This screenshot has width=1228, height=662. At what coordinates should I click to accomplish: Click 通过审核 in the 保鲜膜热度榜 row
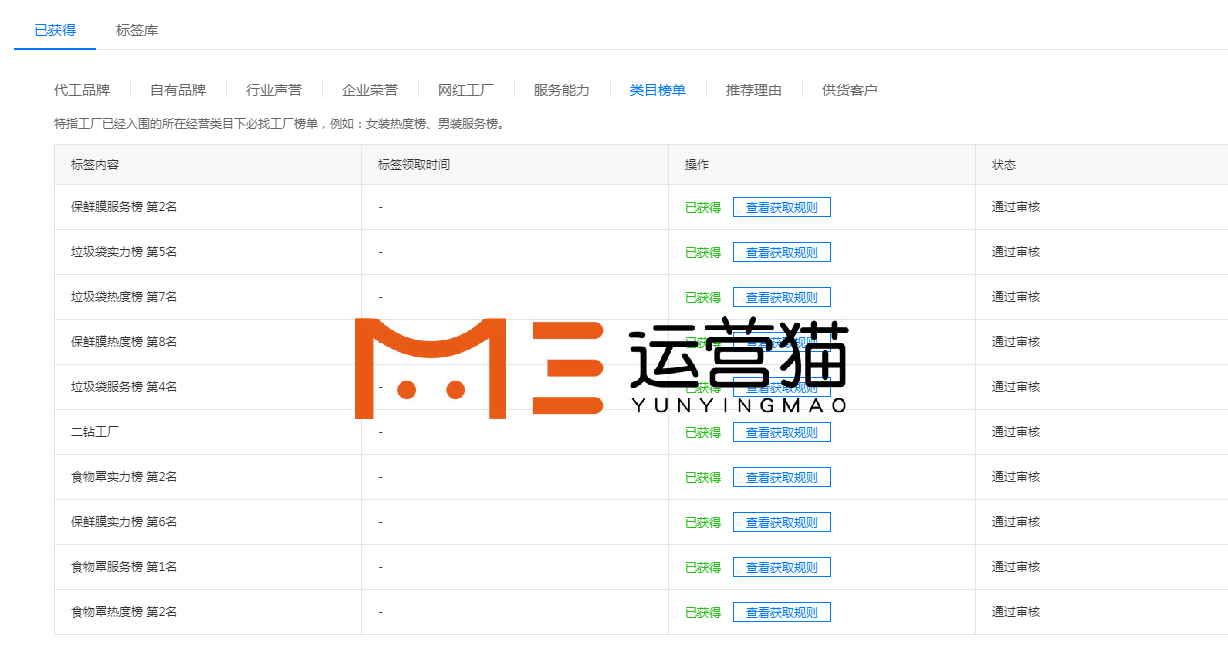click(1016, 342)
